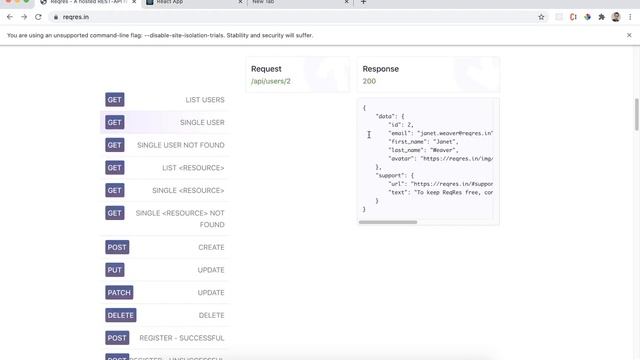Click the avatar URL line in response

point(440,158)
